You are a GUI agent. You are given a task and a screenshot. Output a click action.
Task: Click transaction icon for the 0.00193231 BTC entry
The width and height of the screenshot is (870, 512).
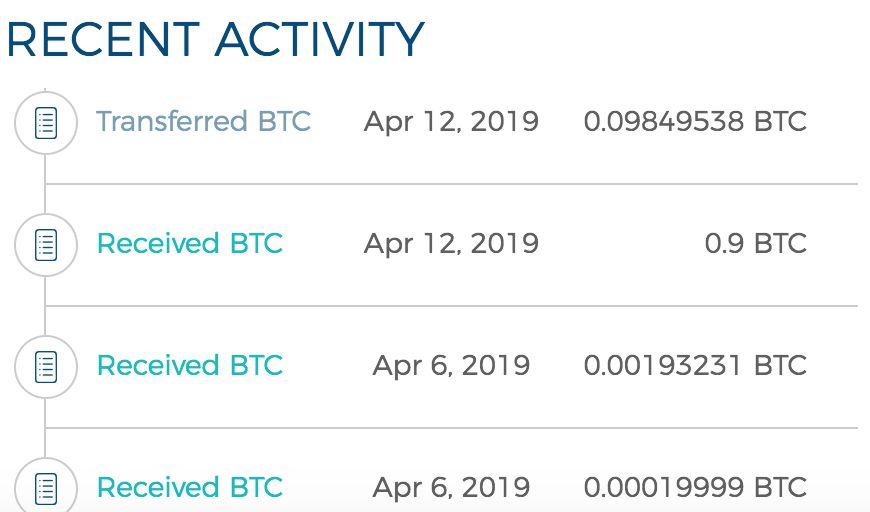[46, 366]
